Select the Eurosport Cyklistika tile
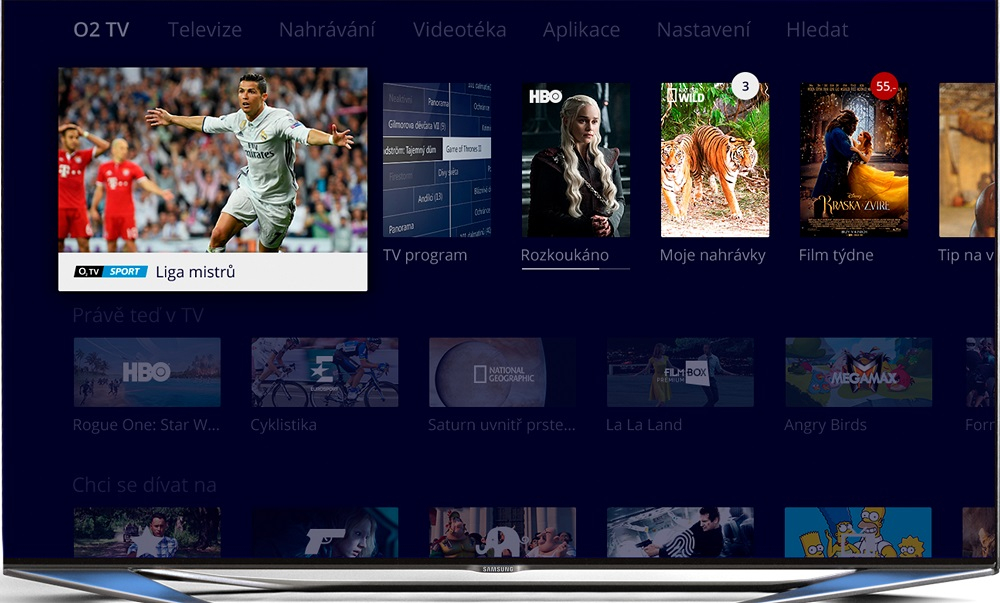 [x=325, y=372]
